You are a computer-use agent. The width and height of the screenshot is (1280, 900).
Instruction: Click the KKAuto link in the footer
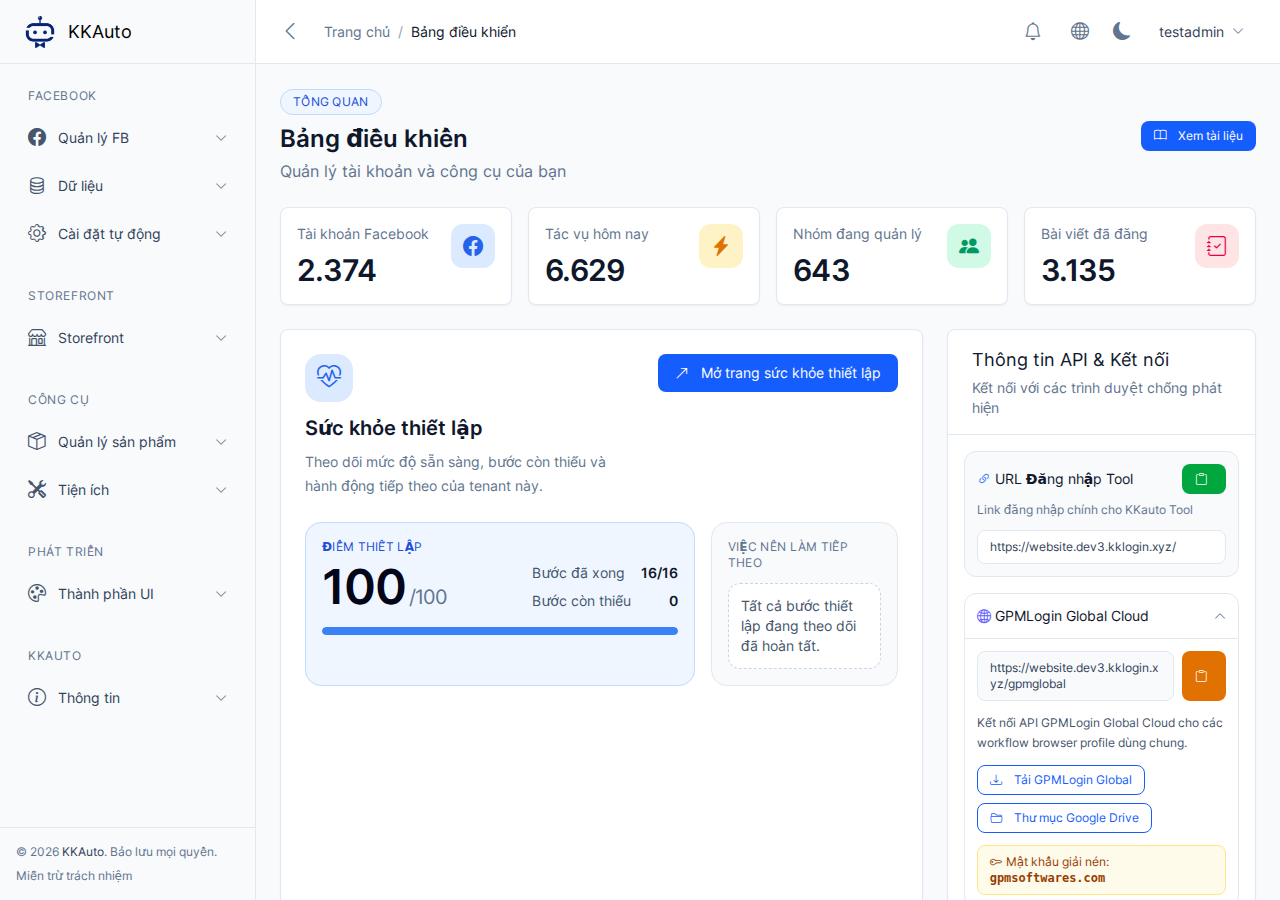point(83,852)
